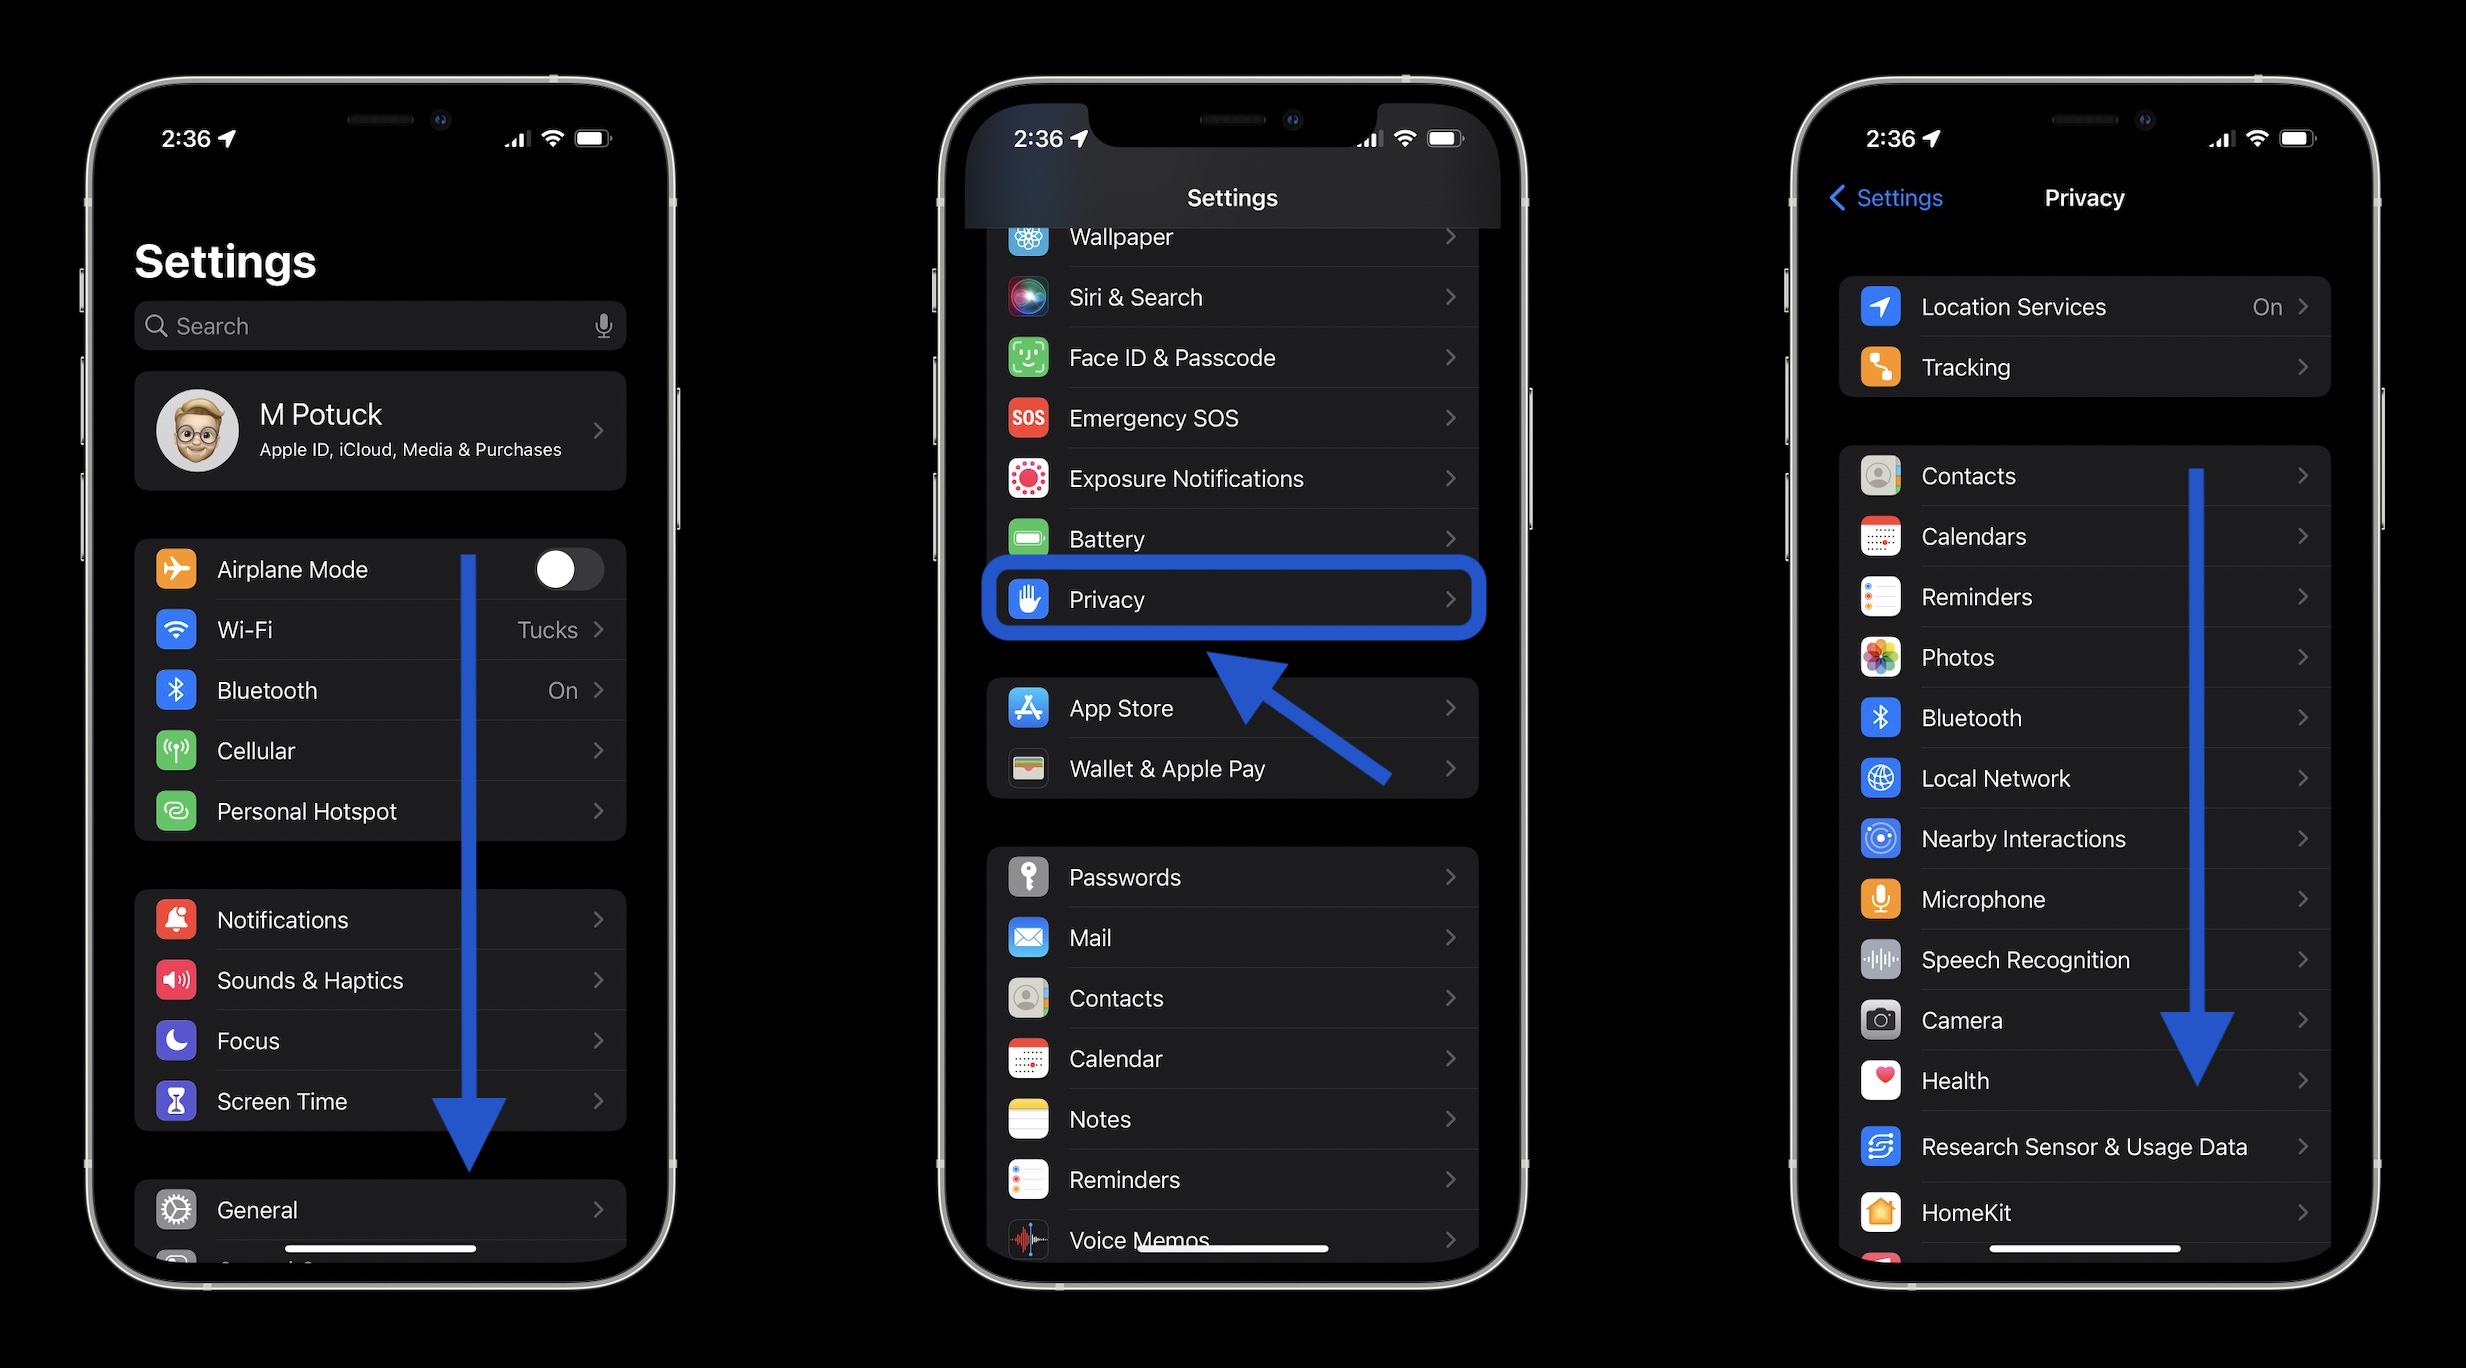Open the Exposure Notifications settings
The width and height of the screenshot is (2466, 1368).
[x=1233, y=477]
